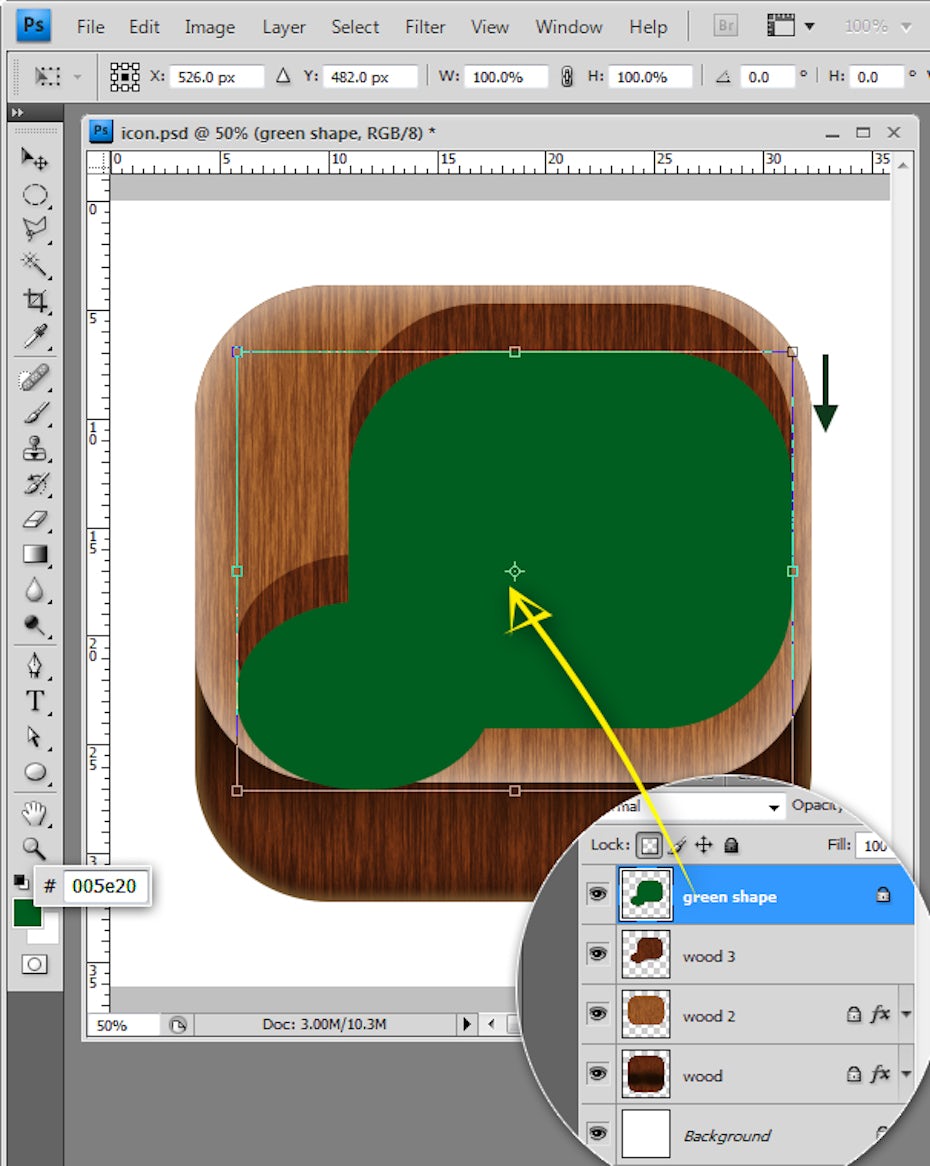Hide the green shape layer
Viewport: 930px width, 1166px height.
click(x=598, y=894)
